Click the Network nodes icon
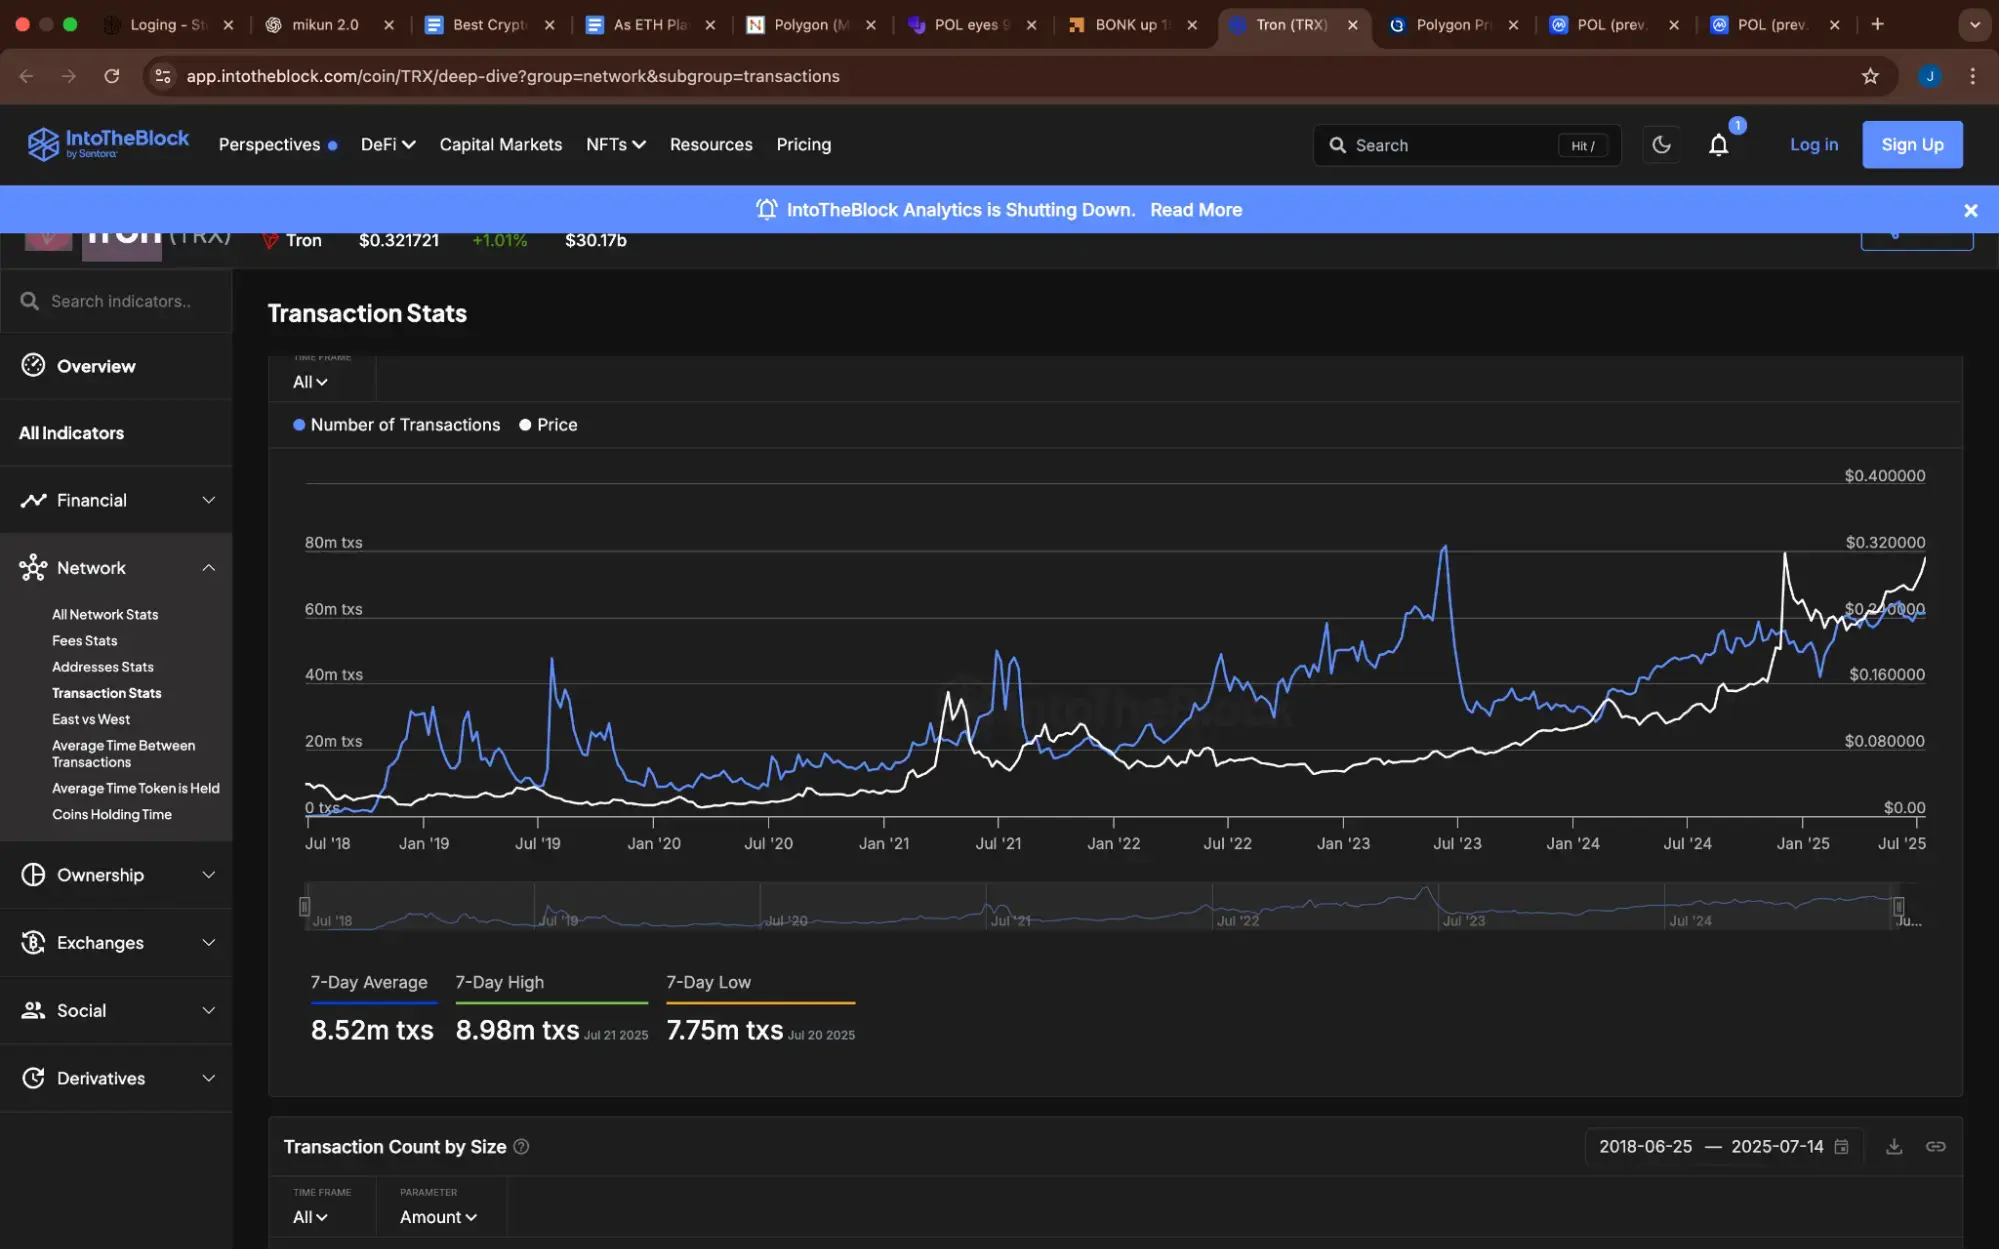The height and width of the screenshot is (1250, 1999). (33, 568)
